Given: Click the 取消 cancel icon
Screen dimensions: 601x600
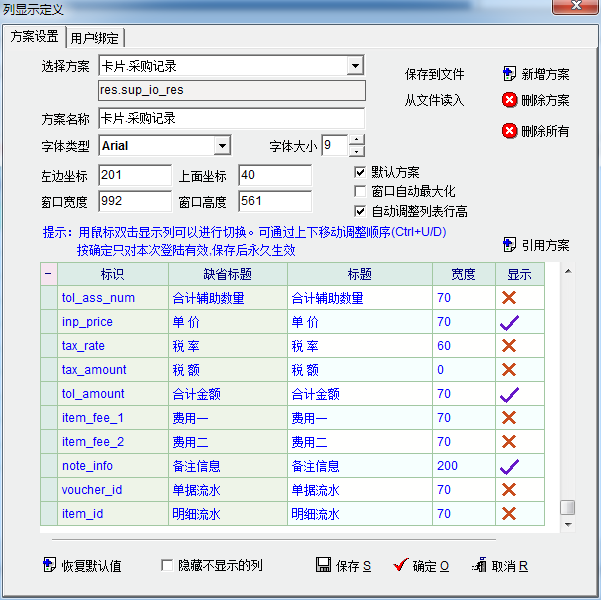Looking at the screenshot, I should [x=479, y=565].
